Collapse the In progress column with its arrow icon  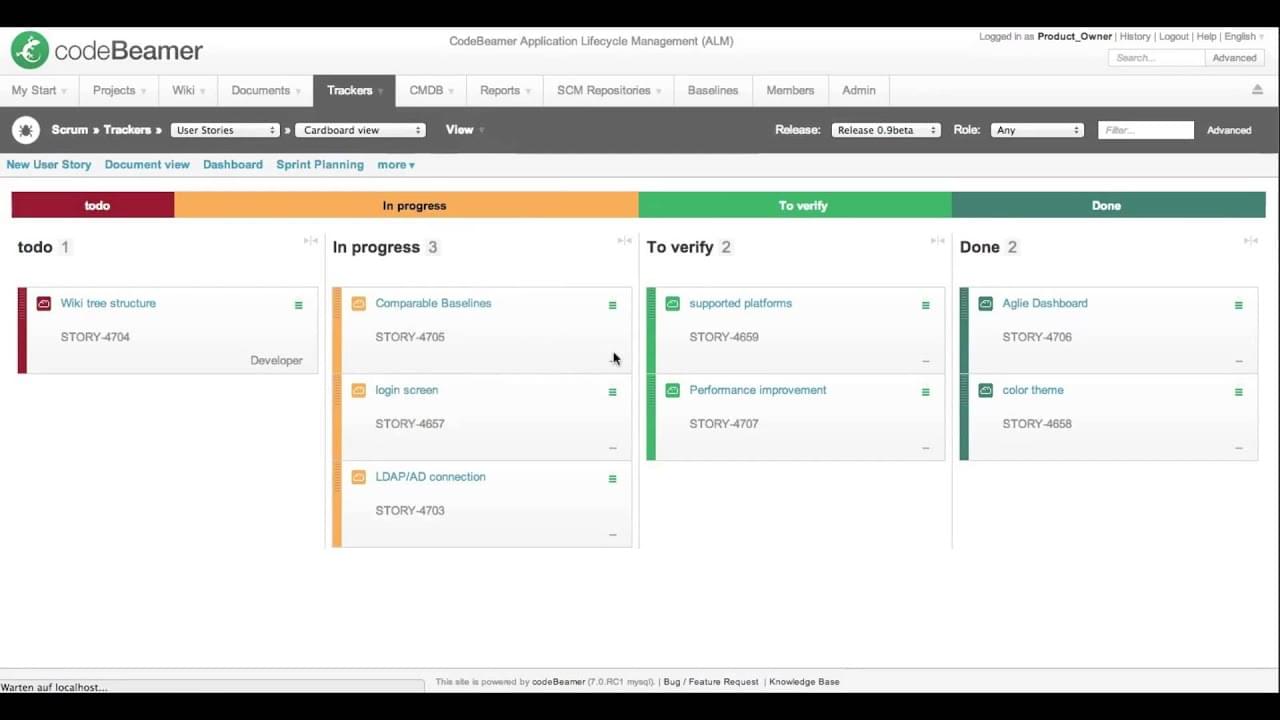pos(624,241)
